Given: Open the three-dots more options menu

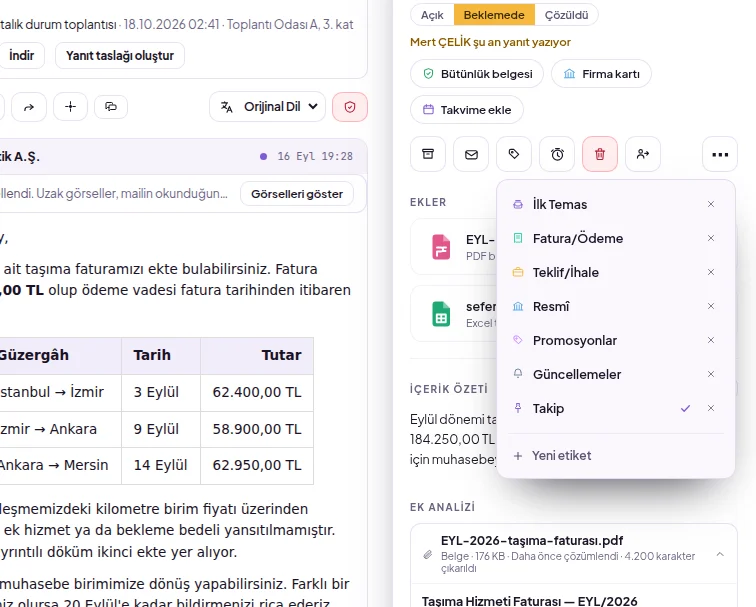Looking at the screenshot, I should [x=720, y=154].
